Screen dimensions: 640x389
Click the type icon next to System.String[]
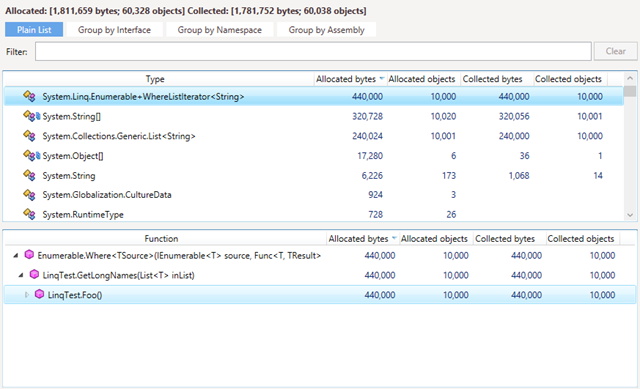coord(31,116)
